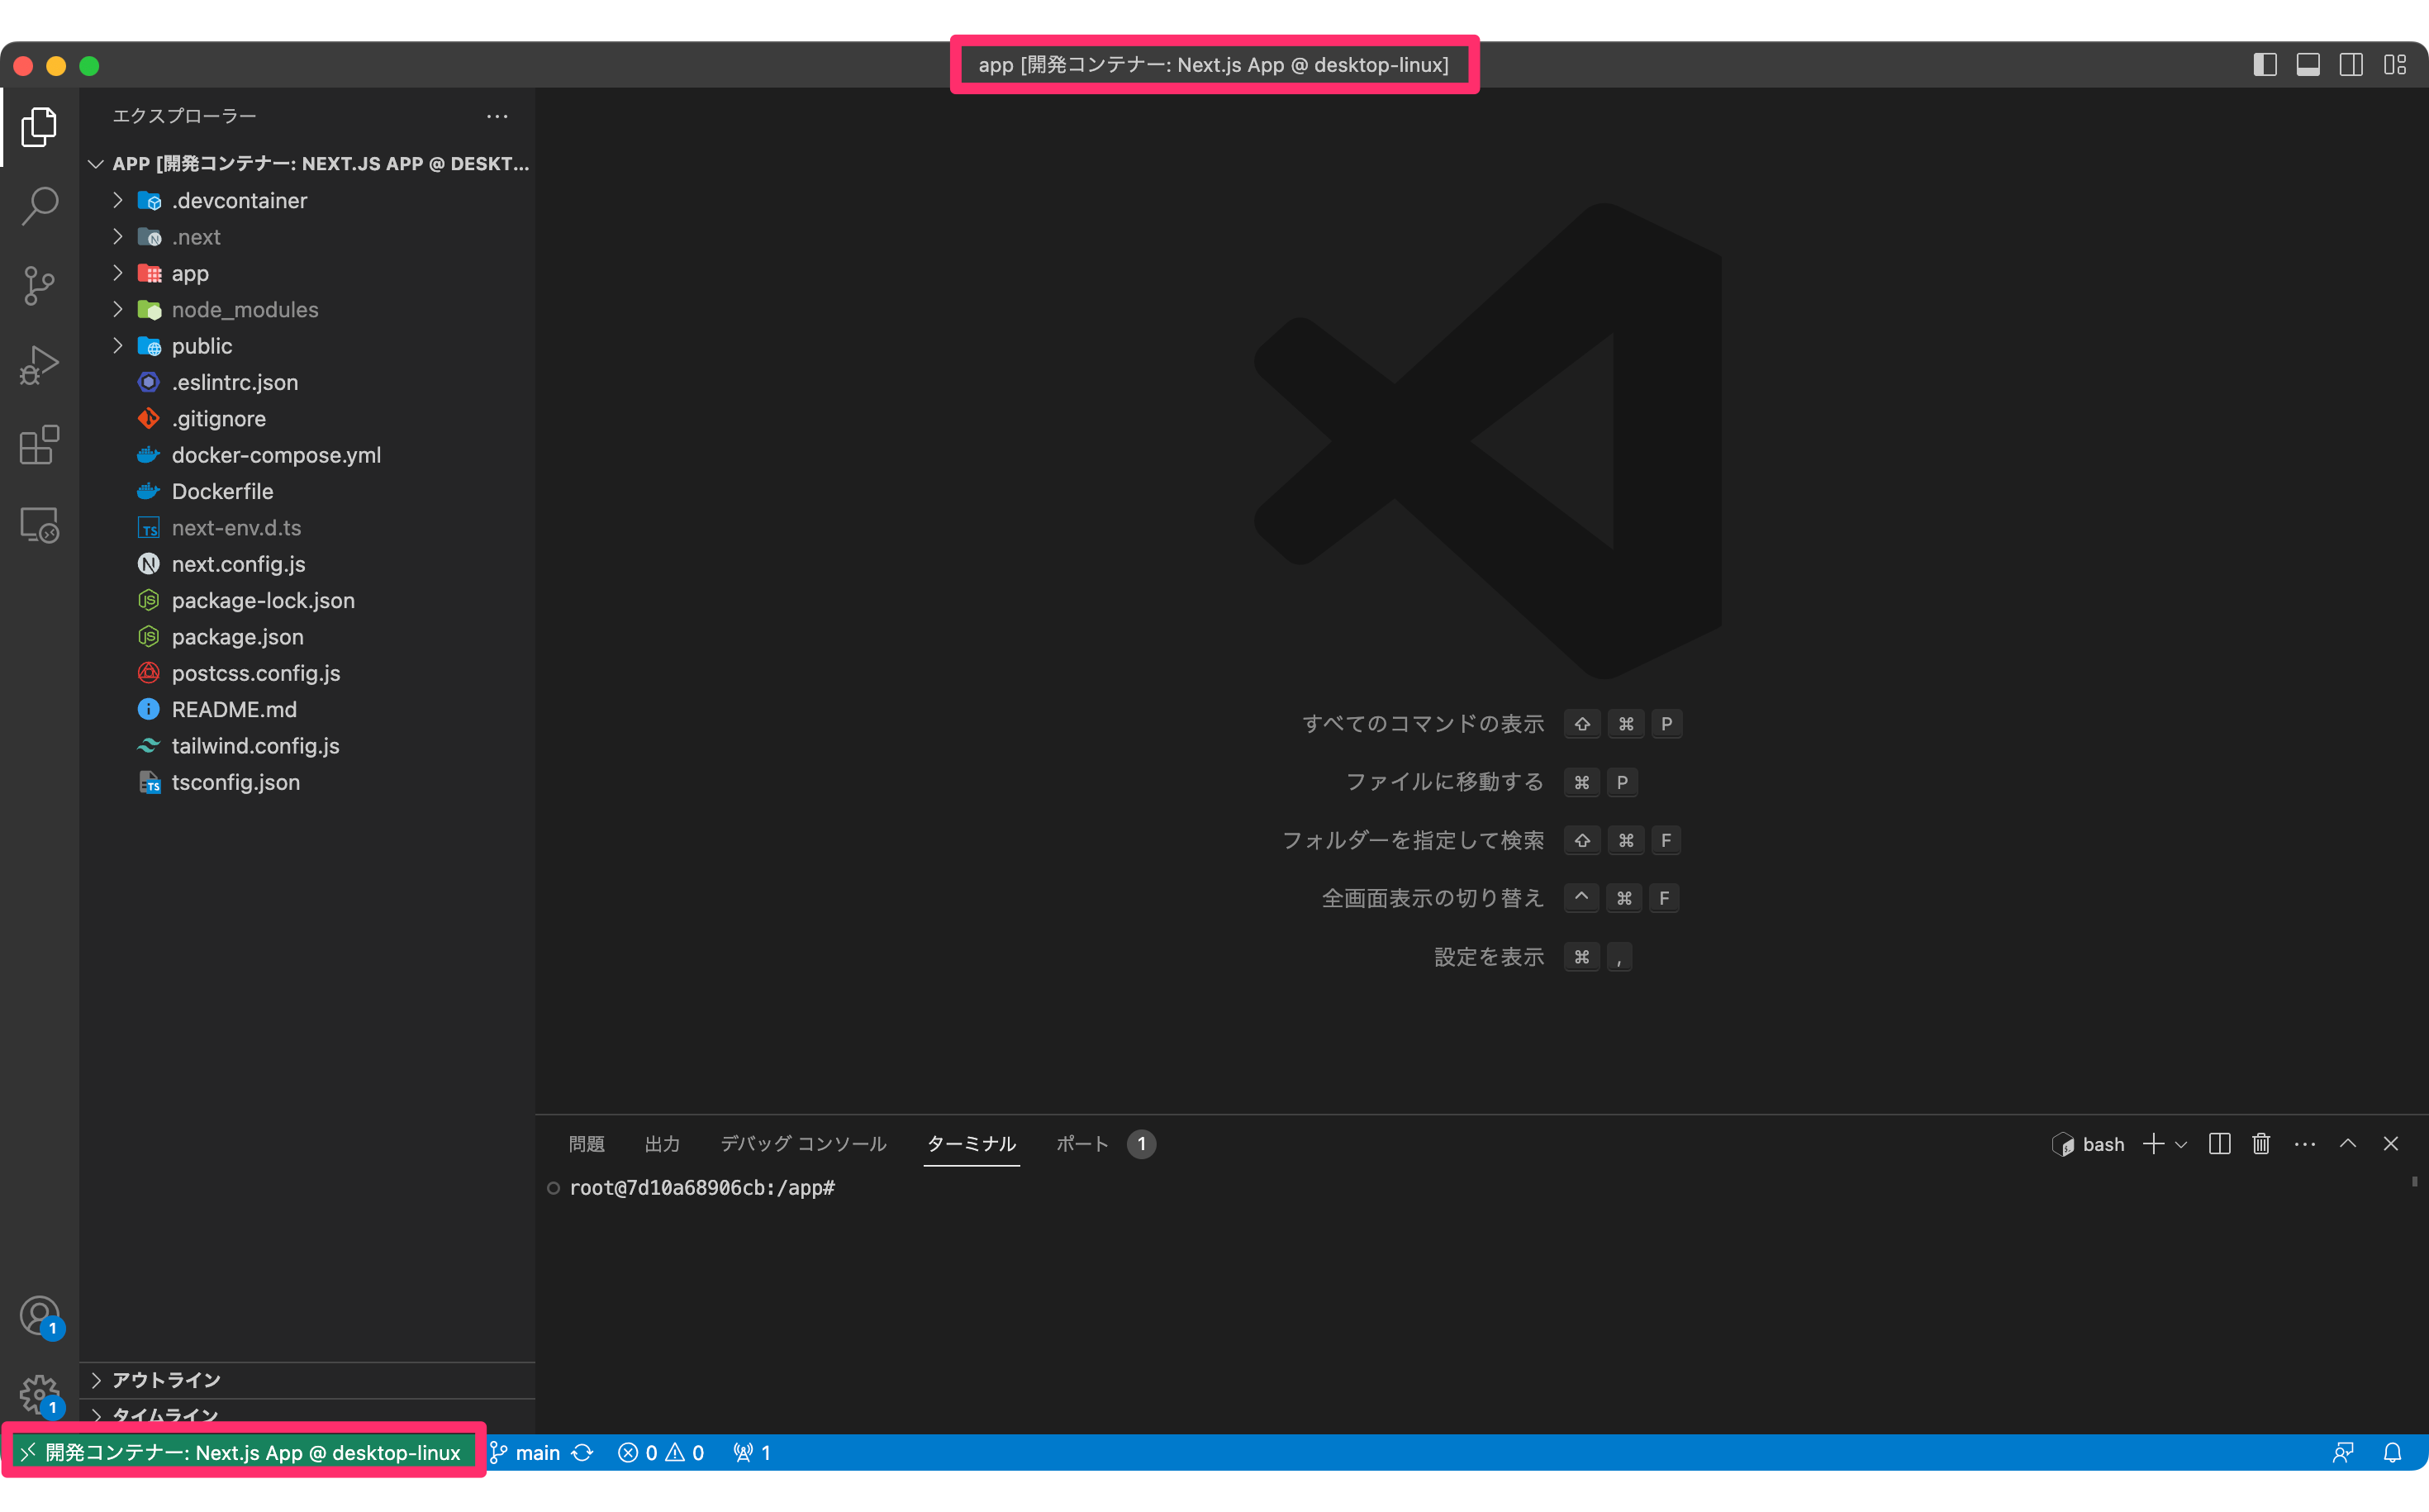This screenshot has height=1512, width=2429.
Task: Toggle the bottom panel visibility
Action: coord(2308,65)
